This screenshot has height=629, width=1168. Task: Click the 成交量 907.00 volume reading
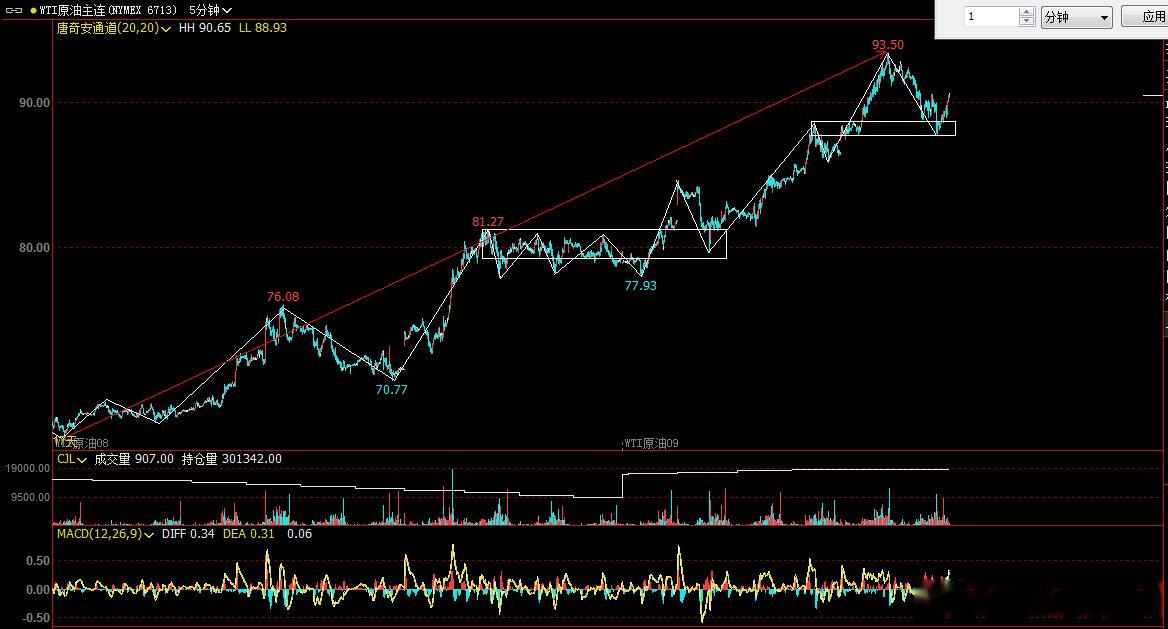tap(133, 459)
